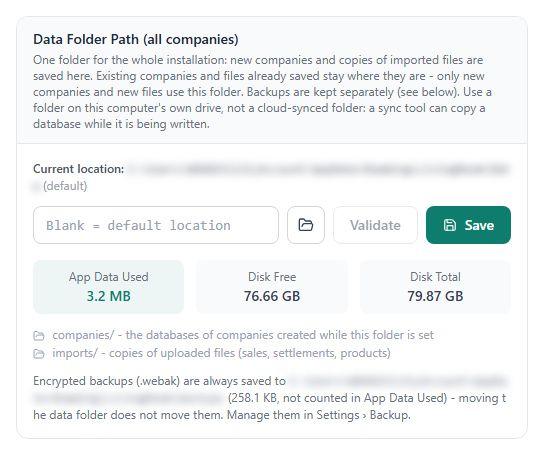Click the Data Folder Path heading
The image size is (544, 455).
[136, 39]
